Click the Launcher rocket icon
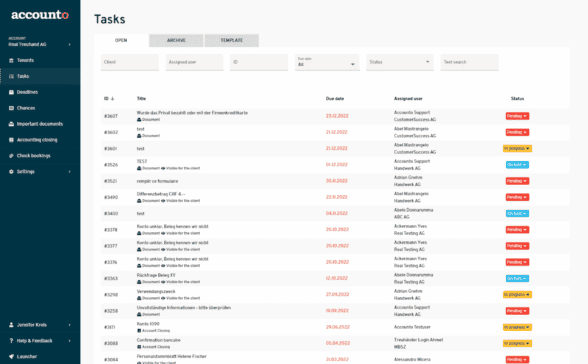This screenshot has height=364, width=588. pyautogui.click(x=11, y=357)
